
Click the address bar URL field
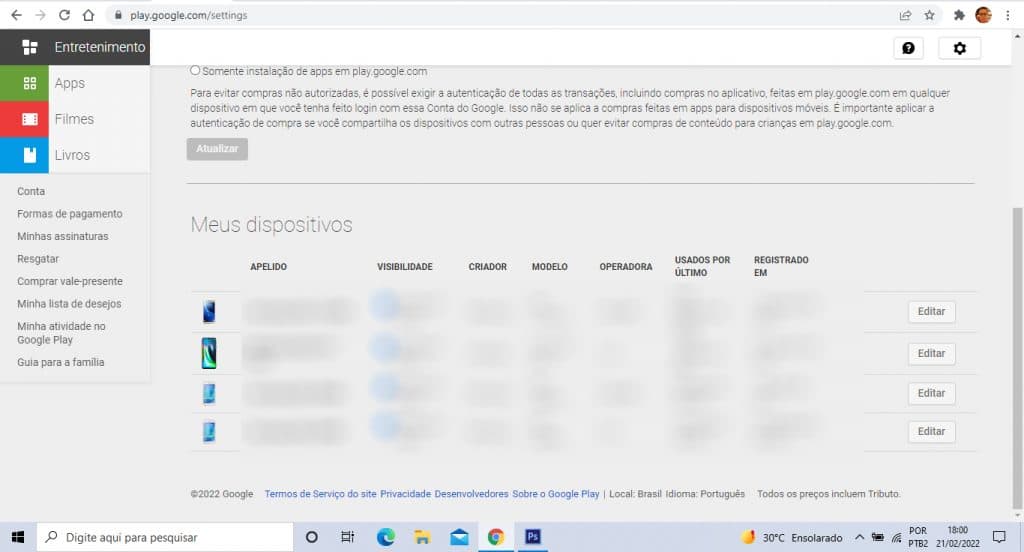(x=496, y=15)
